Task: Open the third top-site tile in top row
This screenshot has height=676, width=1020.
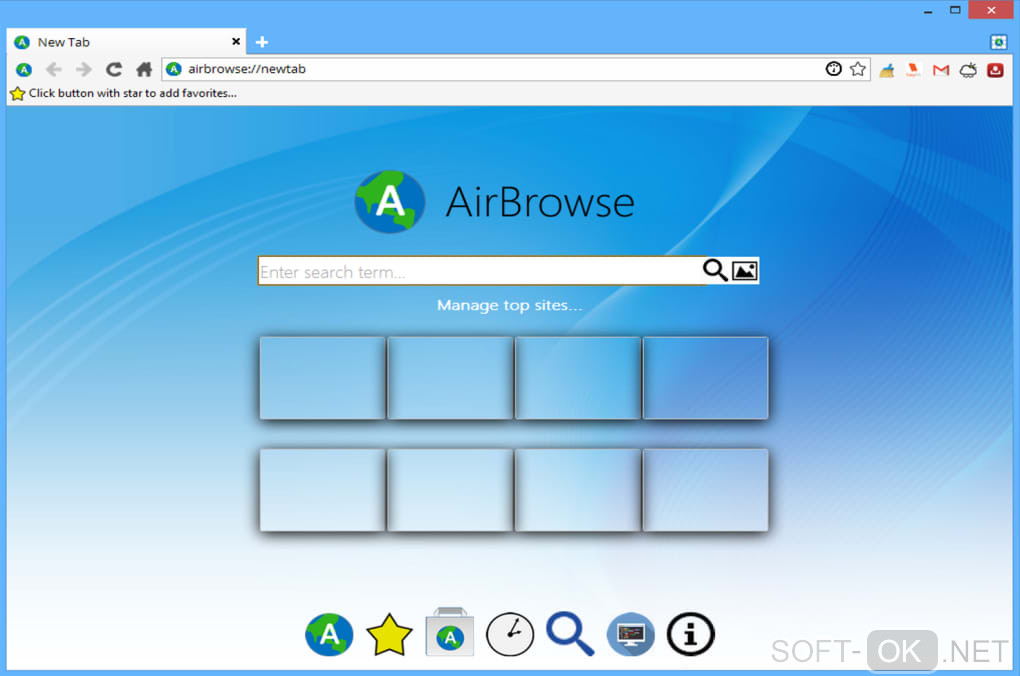Action: click(578, 378)
